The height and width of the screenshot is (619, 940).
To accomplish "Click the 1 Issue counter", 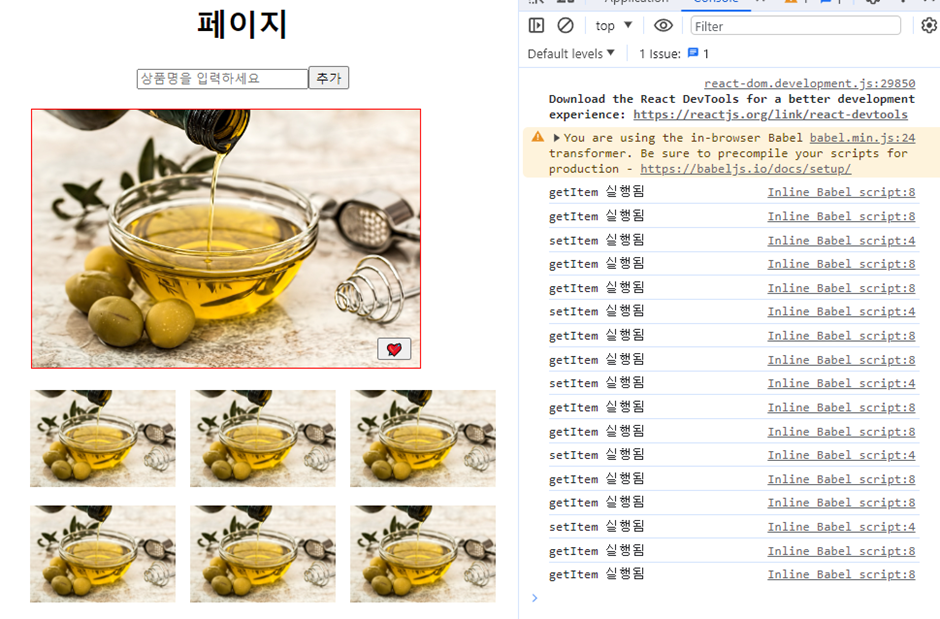I will click(x=674, y=54).
